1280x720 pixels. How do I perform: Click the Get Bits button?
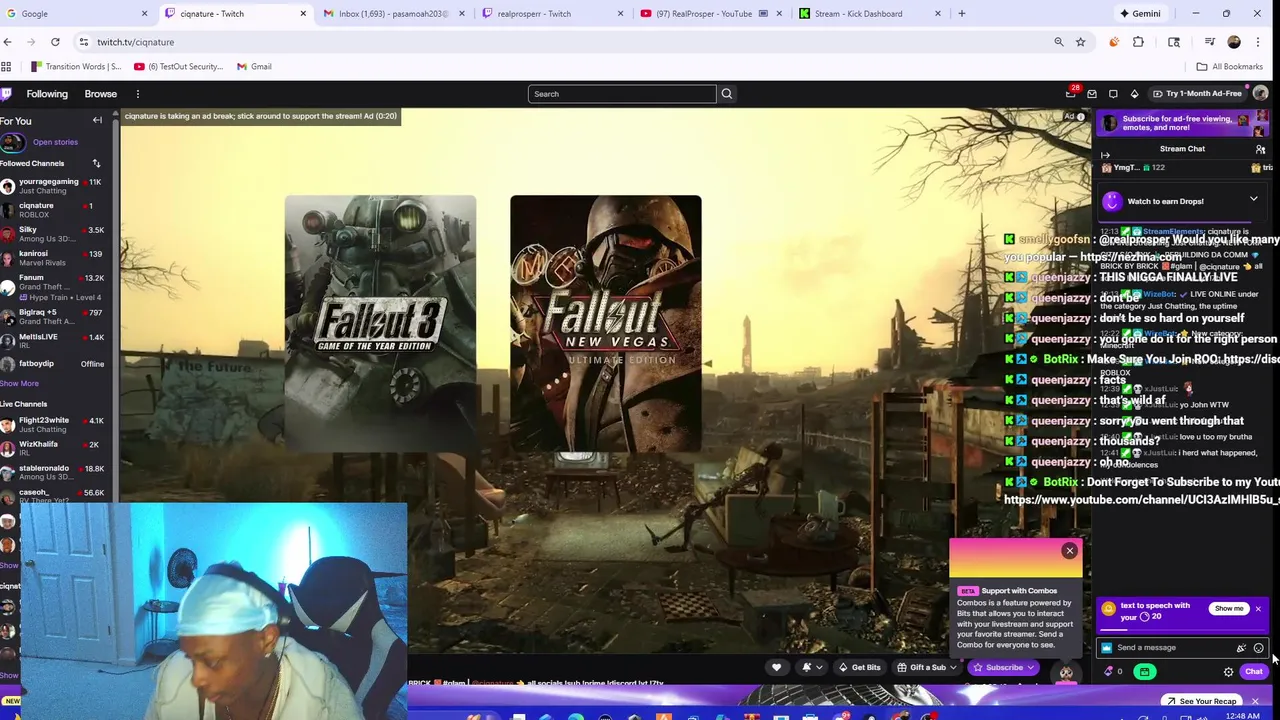click(859, 667)
